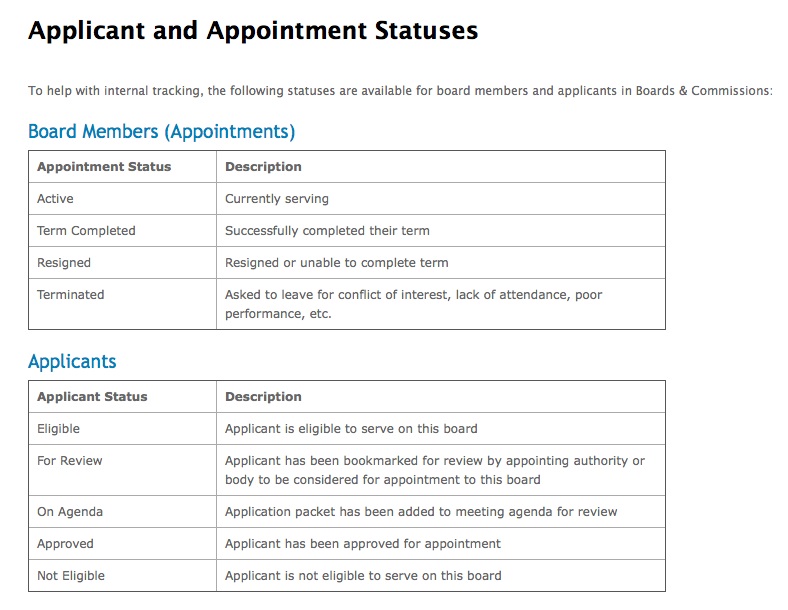Click the Board Members (Appointments) heading
The width and height of the screenshot is (788, 610).
click(x=161, y=131)
